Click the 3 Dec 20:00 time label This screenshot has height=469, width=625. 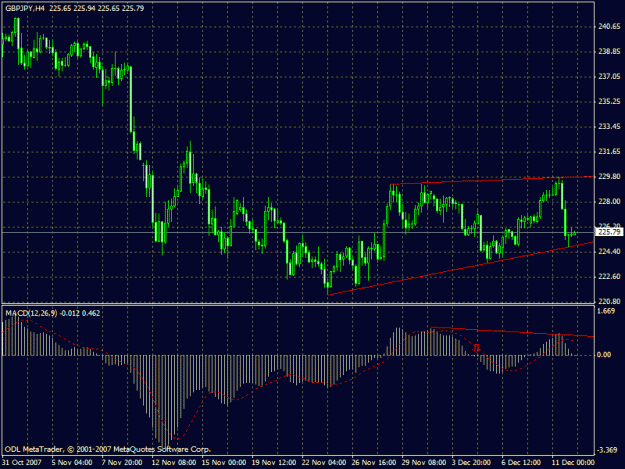click(x=471, y=462)
